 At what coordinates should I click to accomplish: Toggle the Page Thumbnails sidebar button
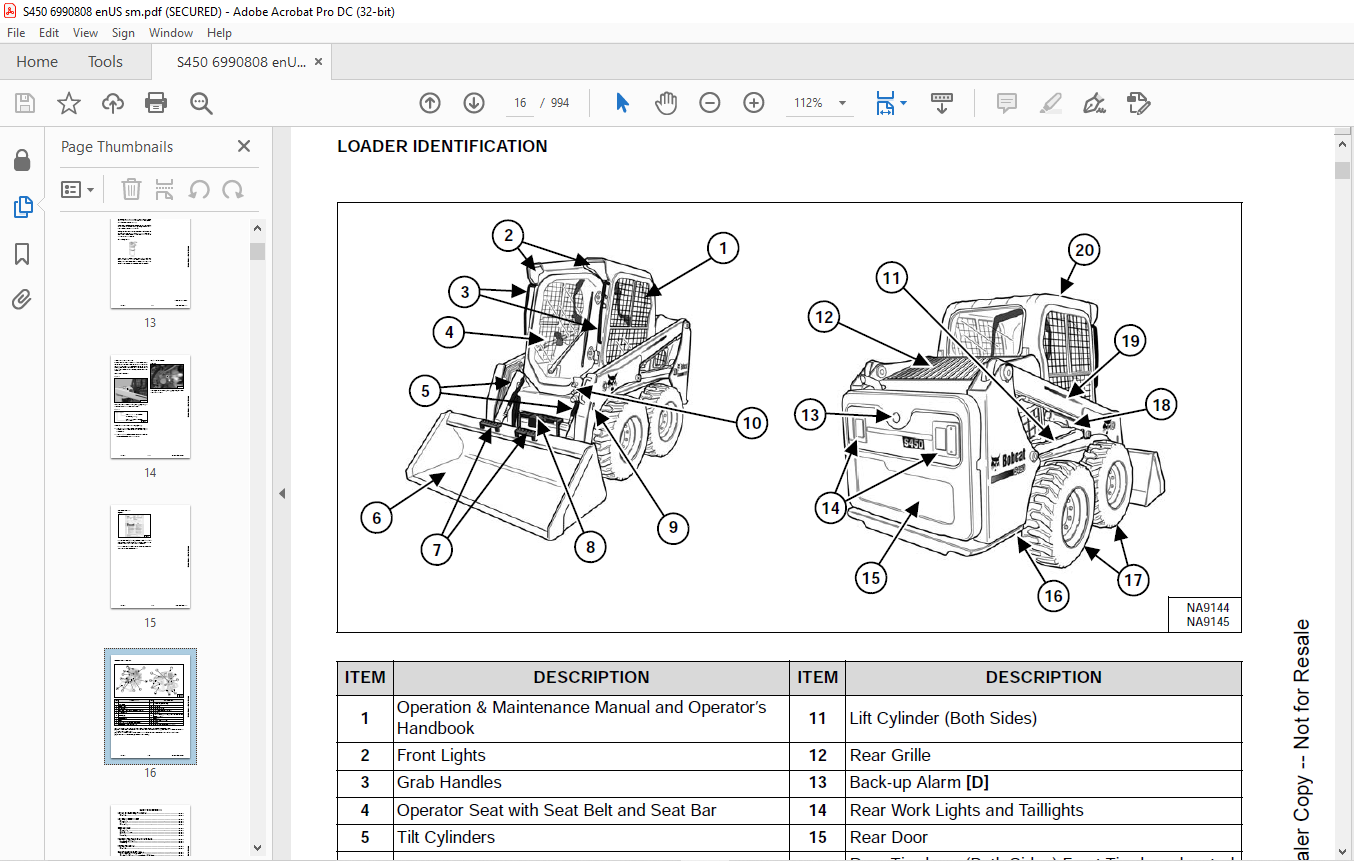22,207
